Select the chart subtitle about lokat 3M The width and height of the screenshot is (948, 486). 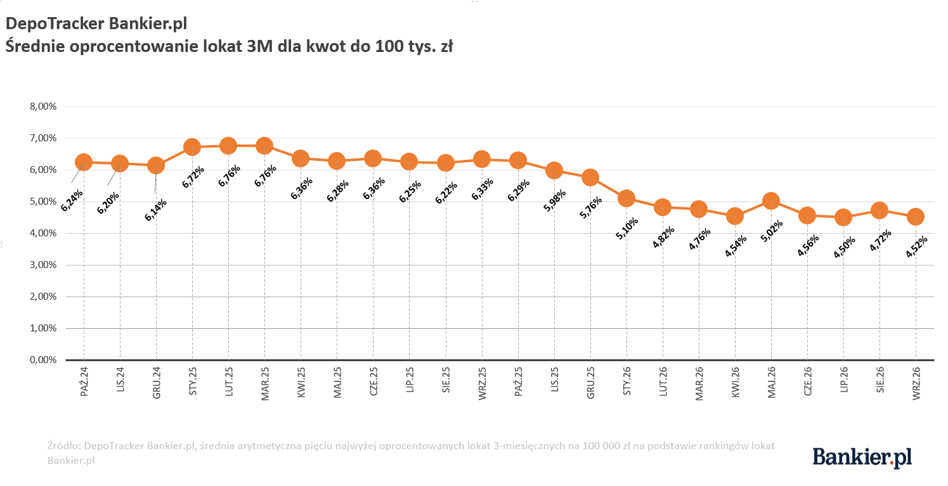tap(229, 46)
